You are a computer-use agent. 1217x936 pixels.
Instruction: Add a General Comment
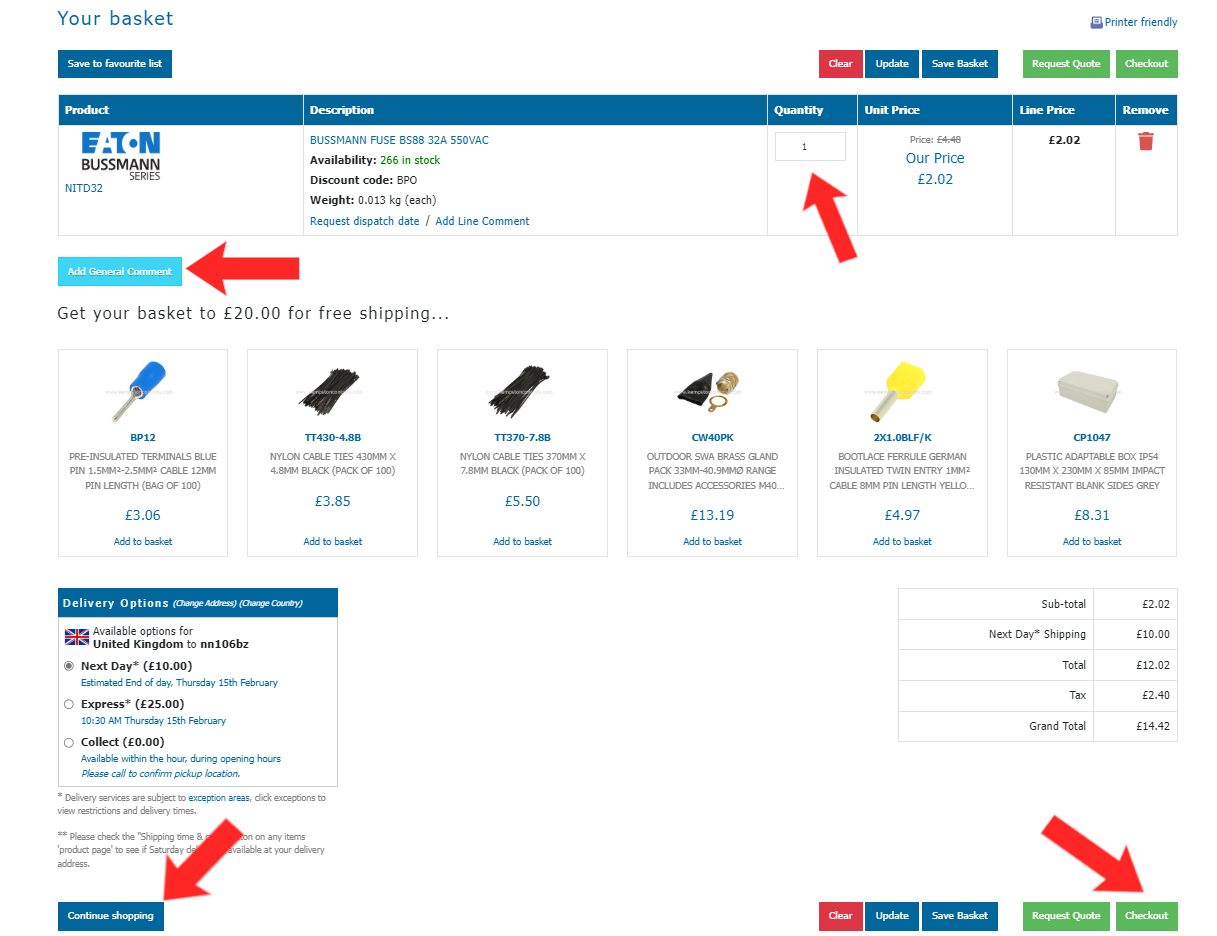click(x=119, y=271)
